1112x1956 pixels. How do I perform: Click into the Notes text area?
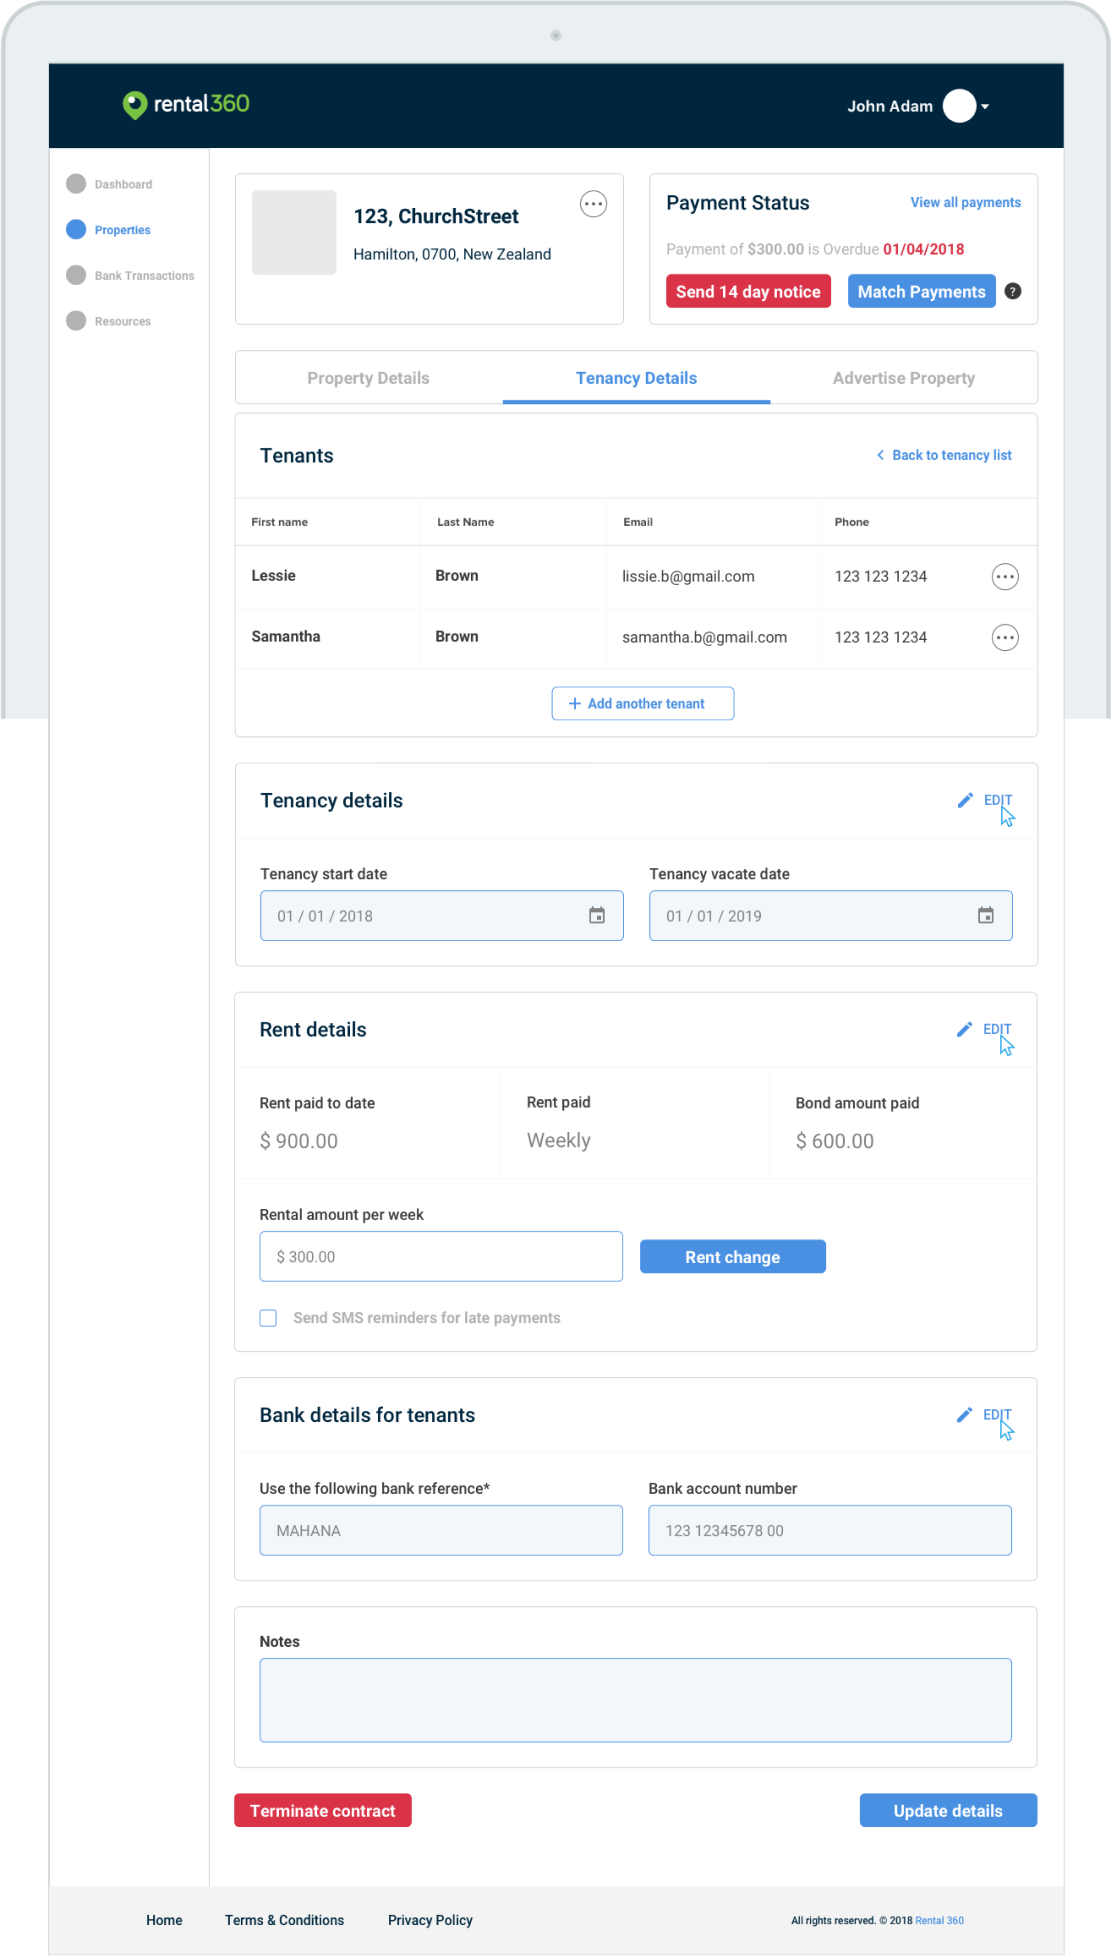tap(635, 1700)
